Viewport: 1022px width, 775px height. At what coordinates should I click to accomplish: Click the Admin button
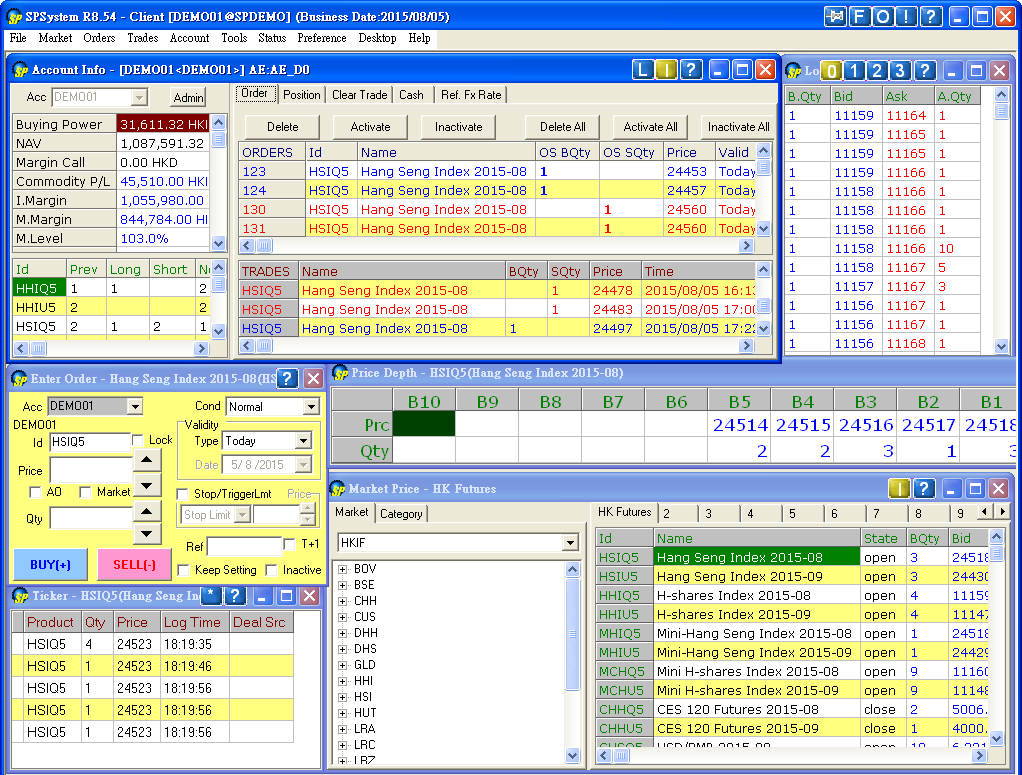[188, 97]
